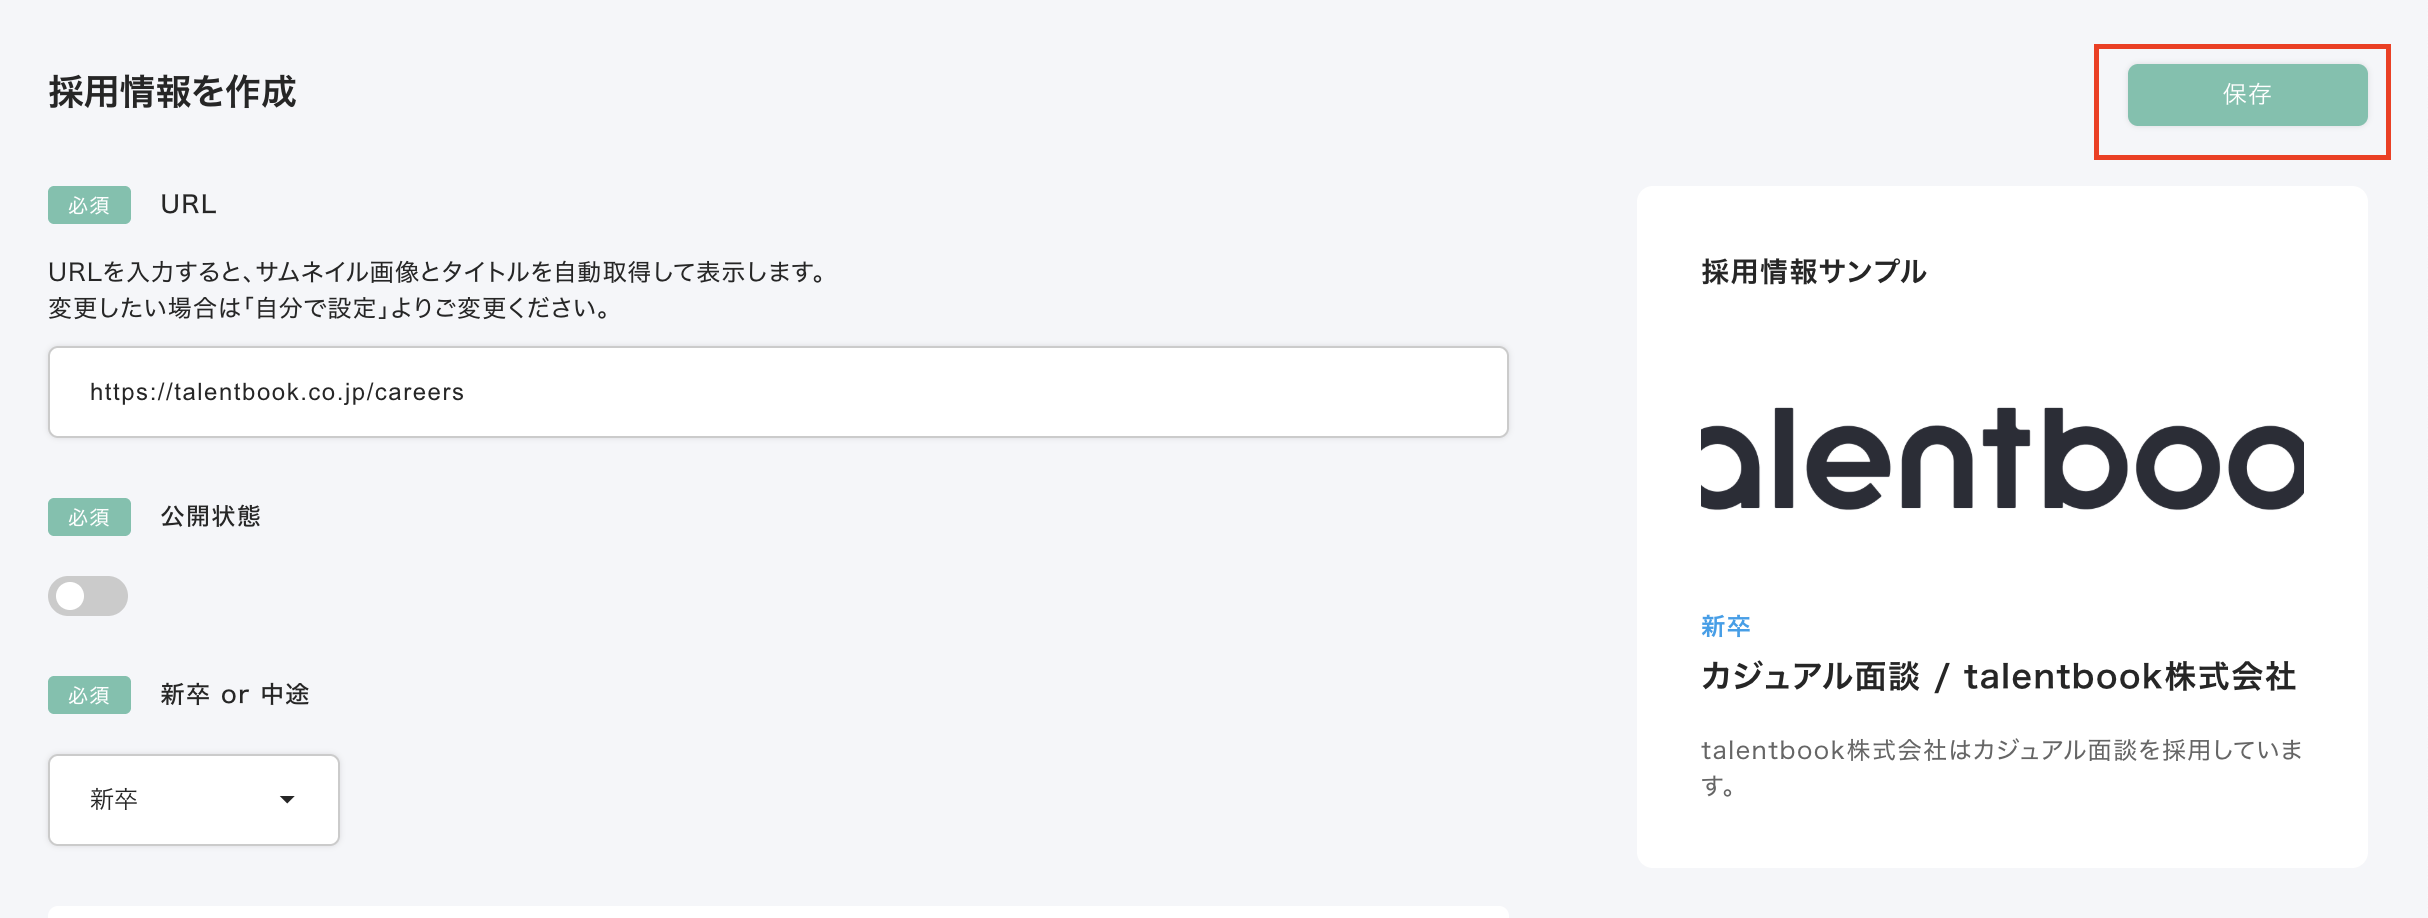This screenshot has width=2428, height=918.
Task: Open the 新卒 selection dropdown
Action: click(x=193, y=799)
